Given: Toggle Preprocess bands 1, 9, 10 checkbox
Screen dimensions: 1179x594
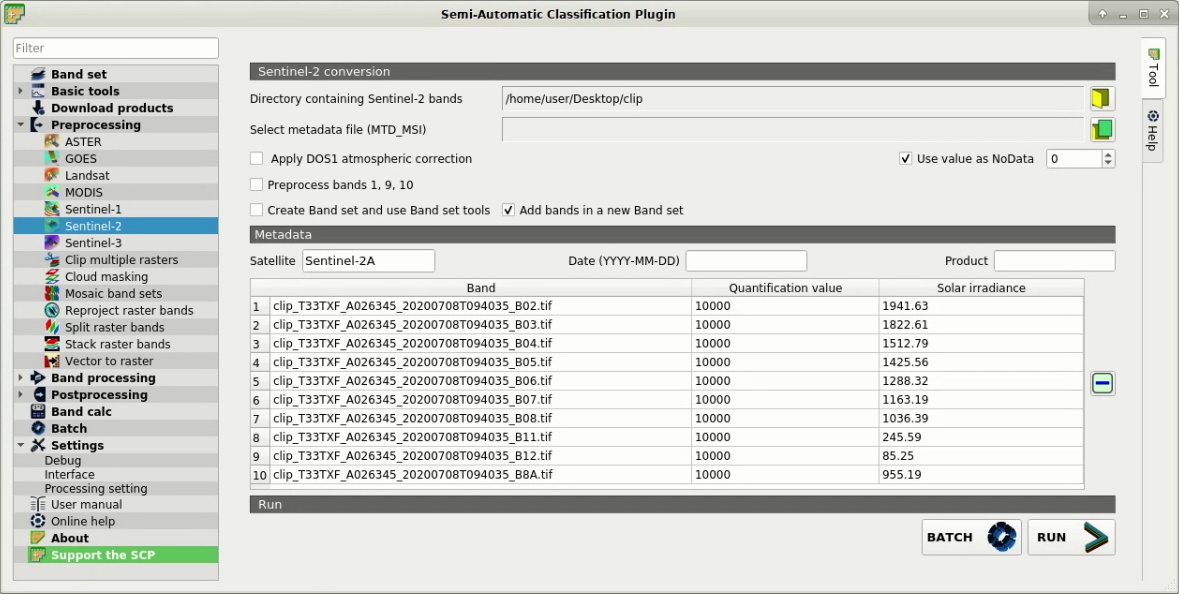Looking at the screenshot, I should [x=256, y=185].
